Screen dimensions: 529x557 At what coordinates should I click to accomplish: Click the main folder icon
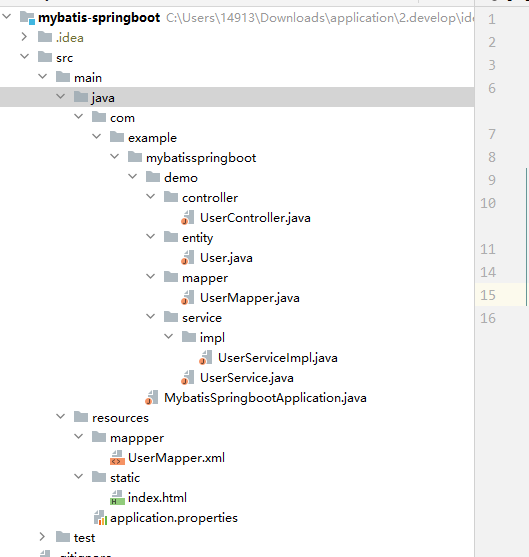point(63,77)
